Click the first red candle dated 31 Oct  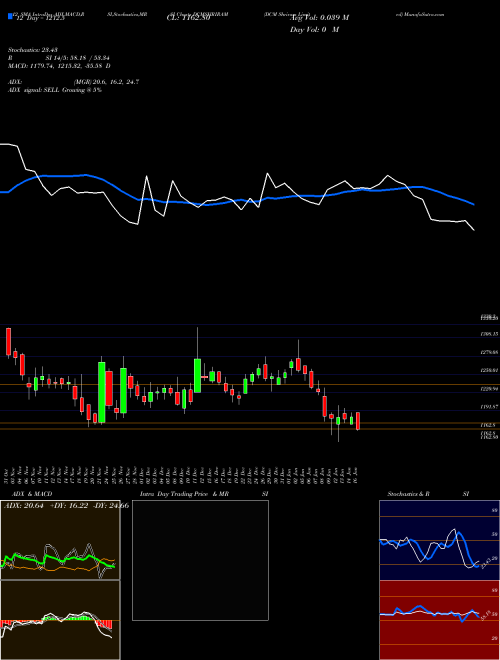coord(8,342)
